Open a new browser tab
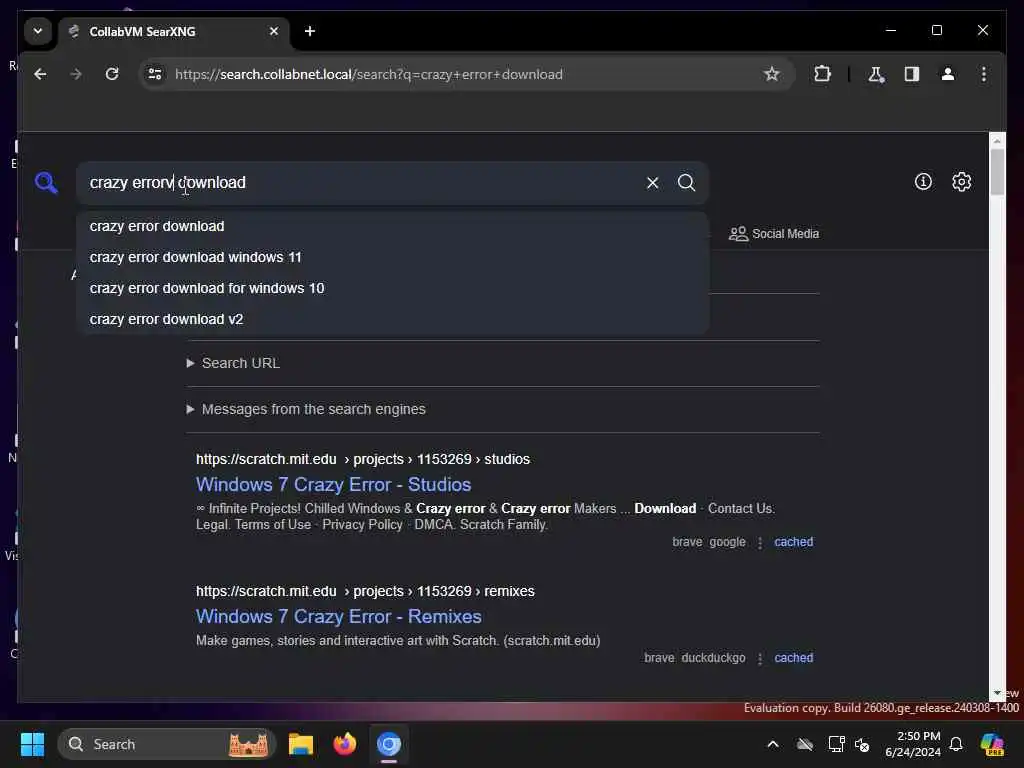This screenshot has width=1024, height=768. pyautogui.click(x=310, y=31)
